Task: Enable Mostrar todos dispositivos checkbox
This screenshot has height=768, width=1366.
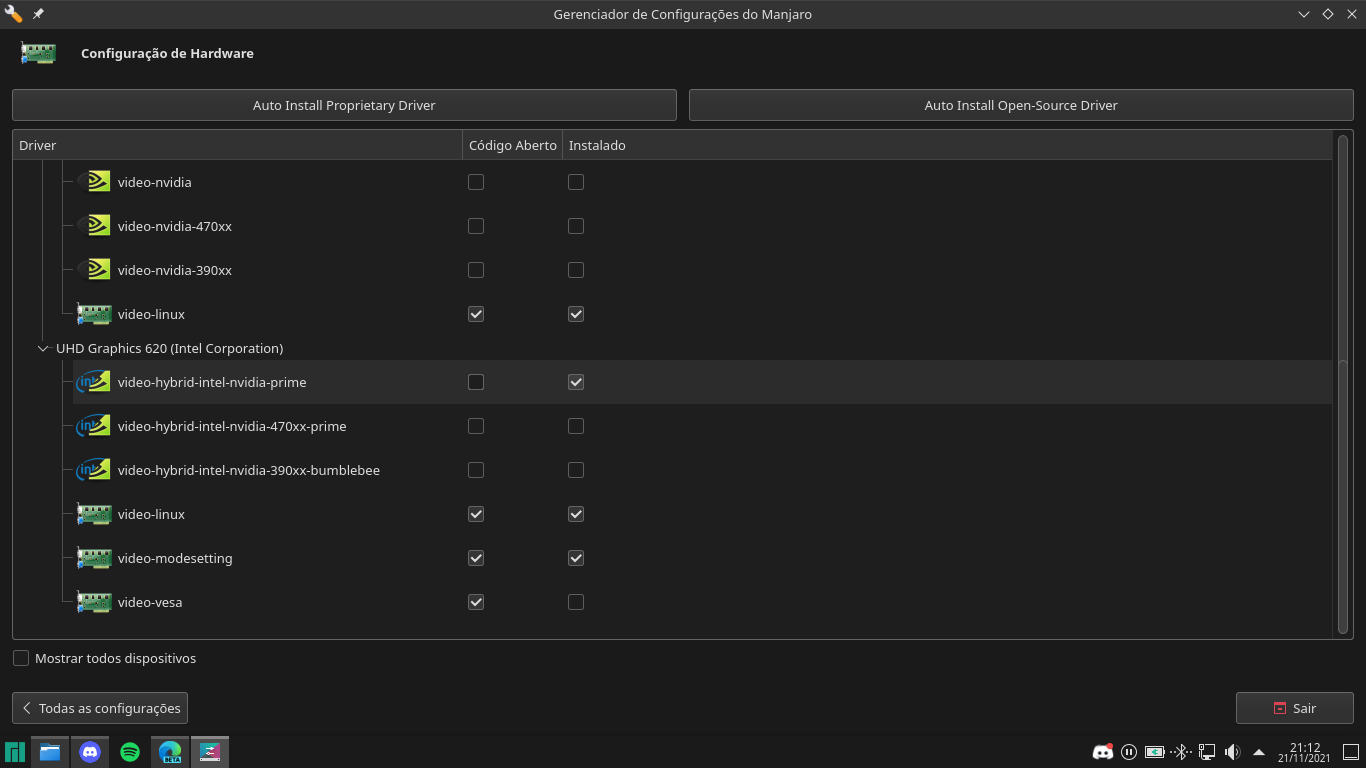Action: (x=21, y=658)
